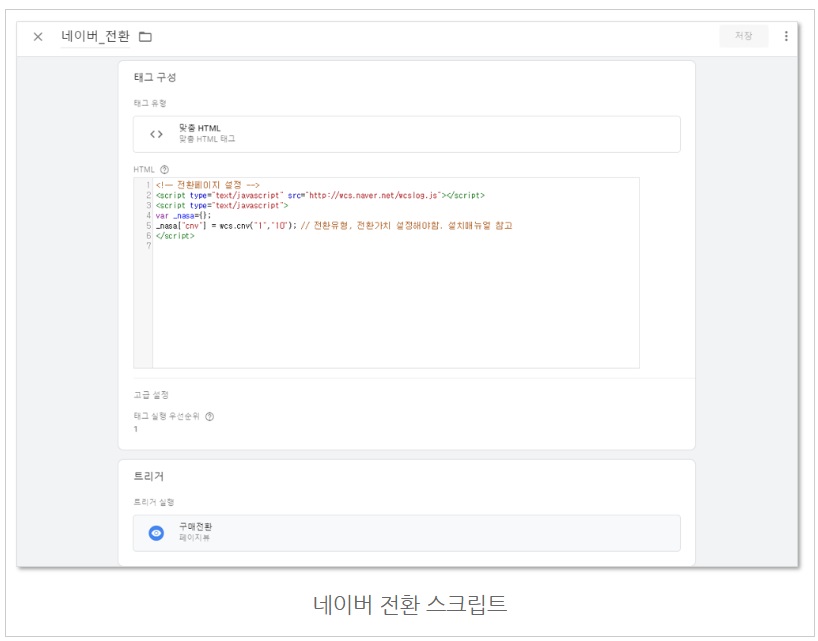The height and width of the screenshot is (641, 818).
Task: Open the 구매전환 trigger card
Action: click(x=406, y=533)
